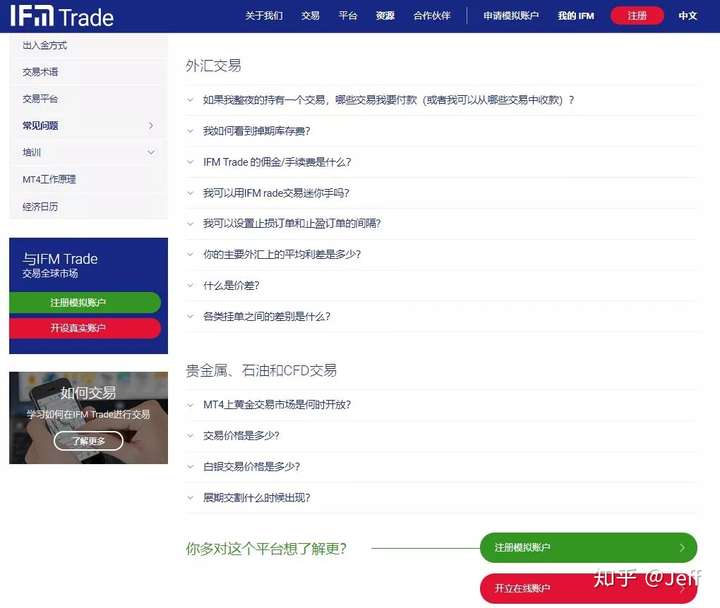Switch language via 中文 selector
The height and width of the screenshot is (608, 720).
(687, 16)
